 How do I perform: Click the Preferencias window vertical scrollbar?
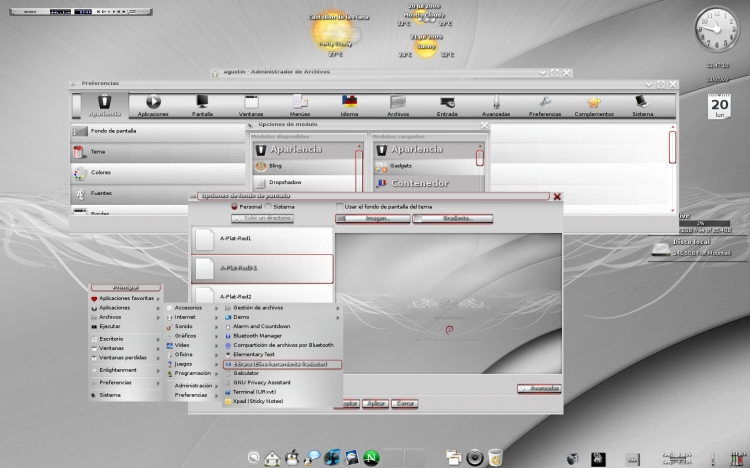[672, 147]
